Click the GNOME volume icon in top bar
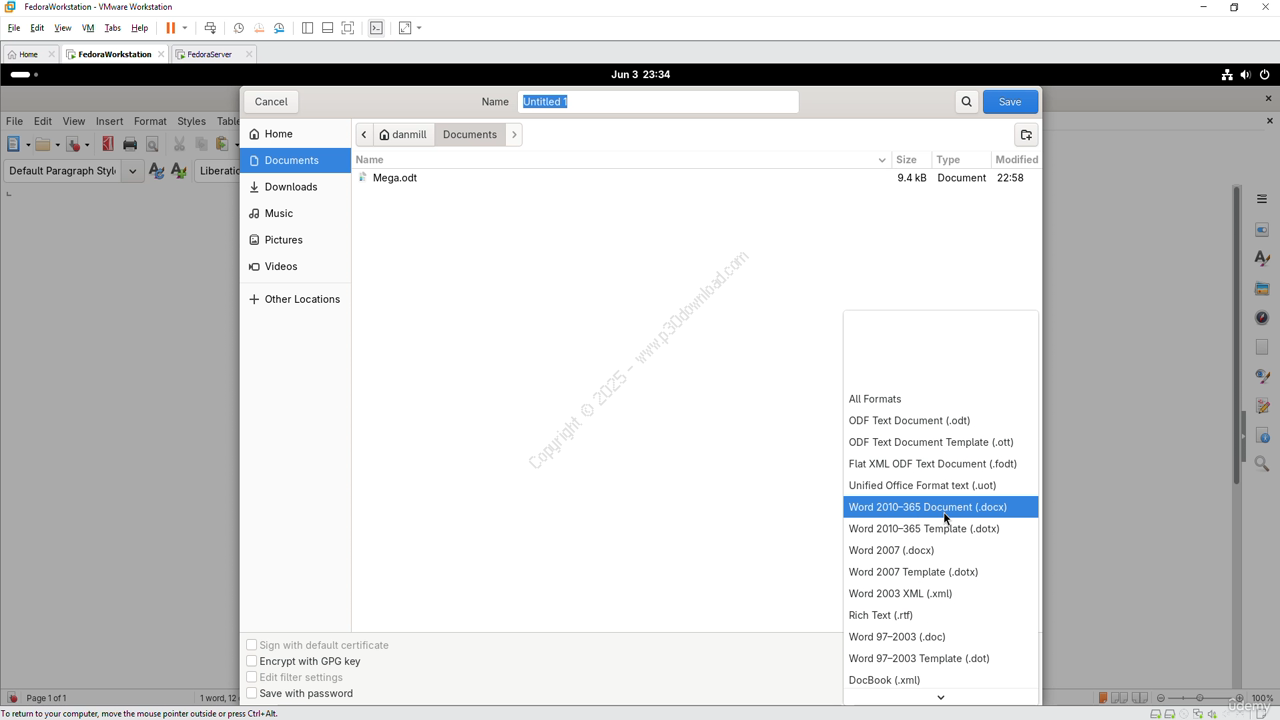The image size is (1280, 720). click(x=1245, y=75)
